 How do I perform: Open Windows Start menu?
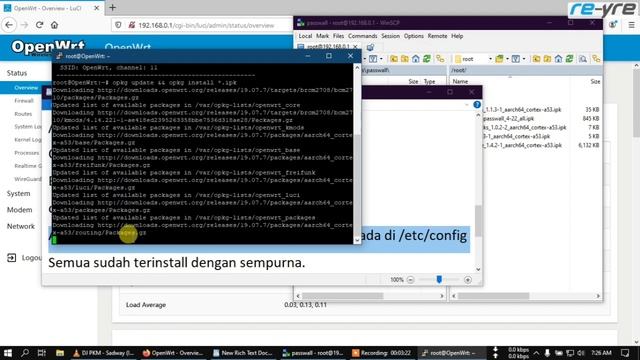click(x=8, y=353)
